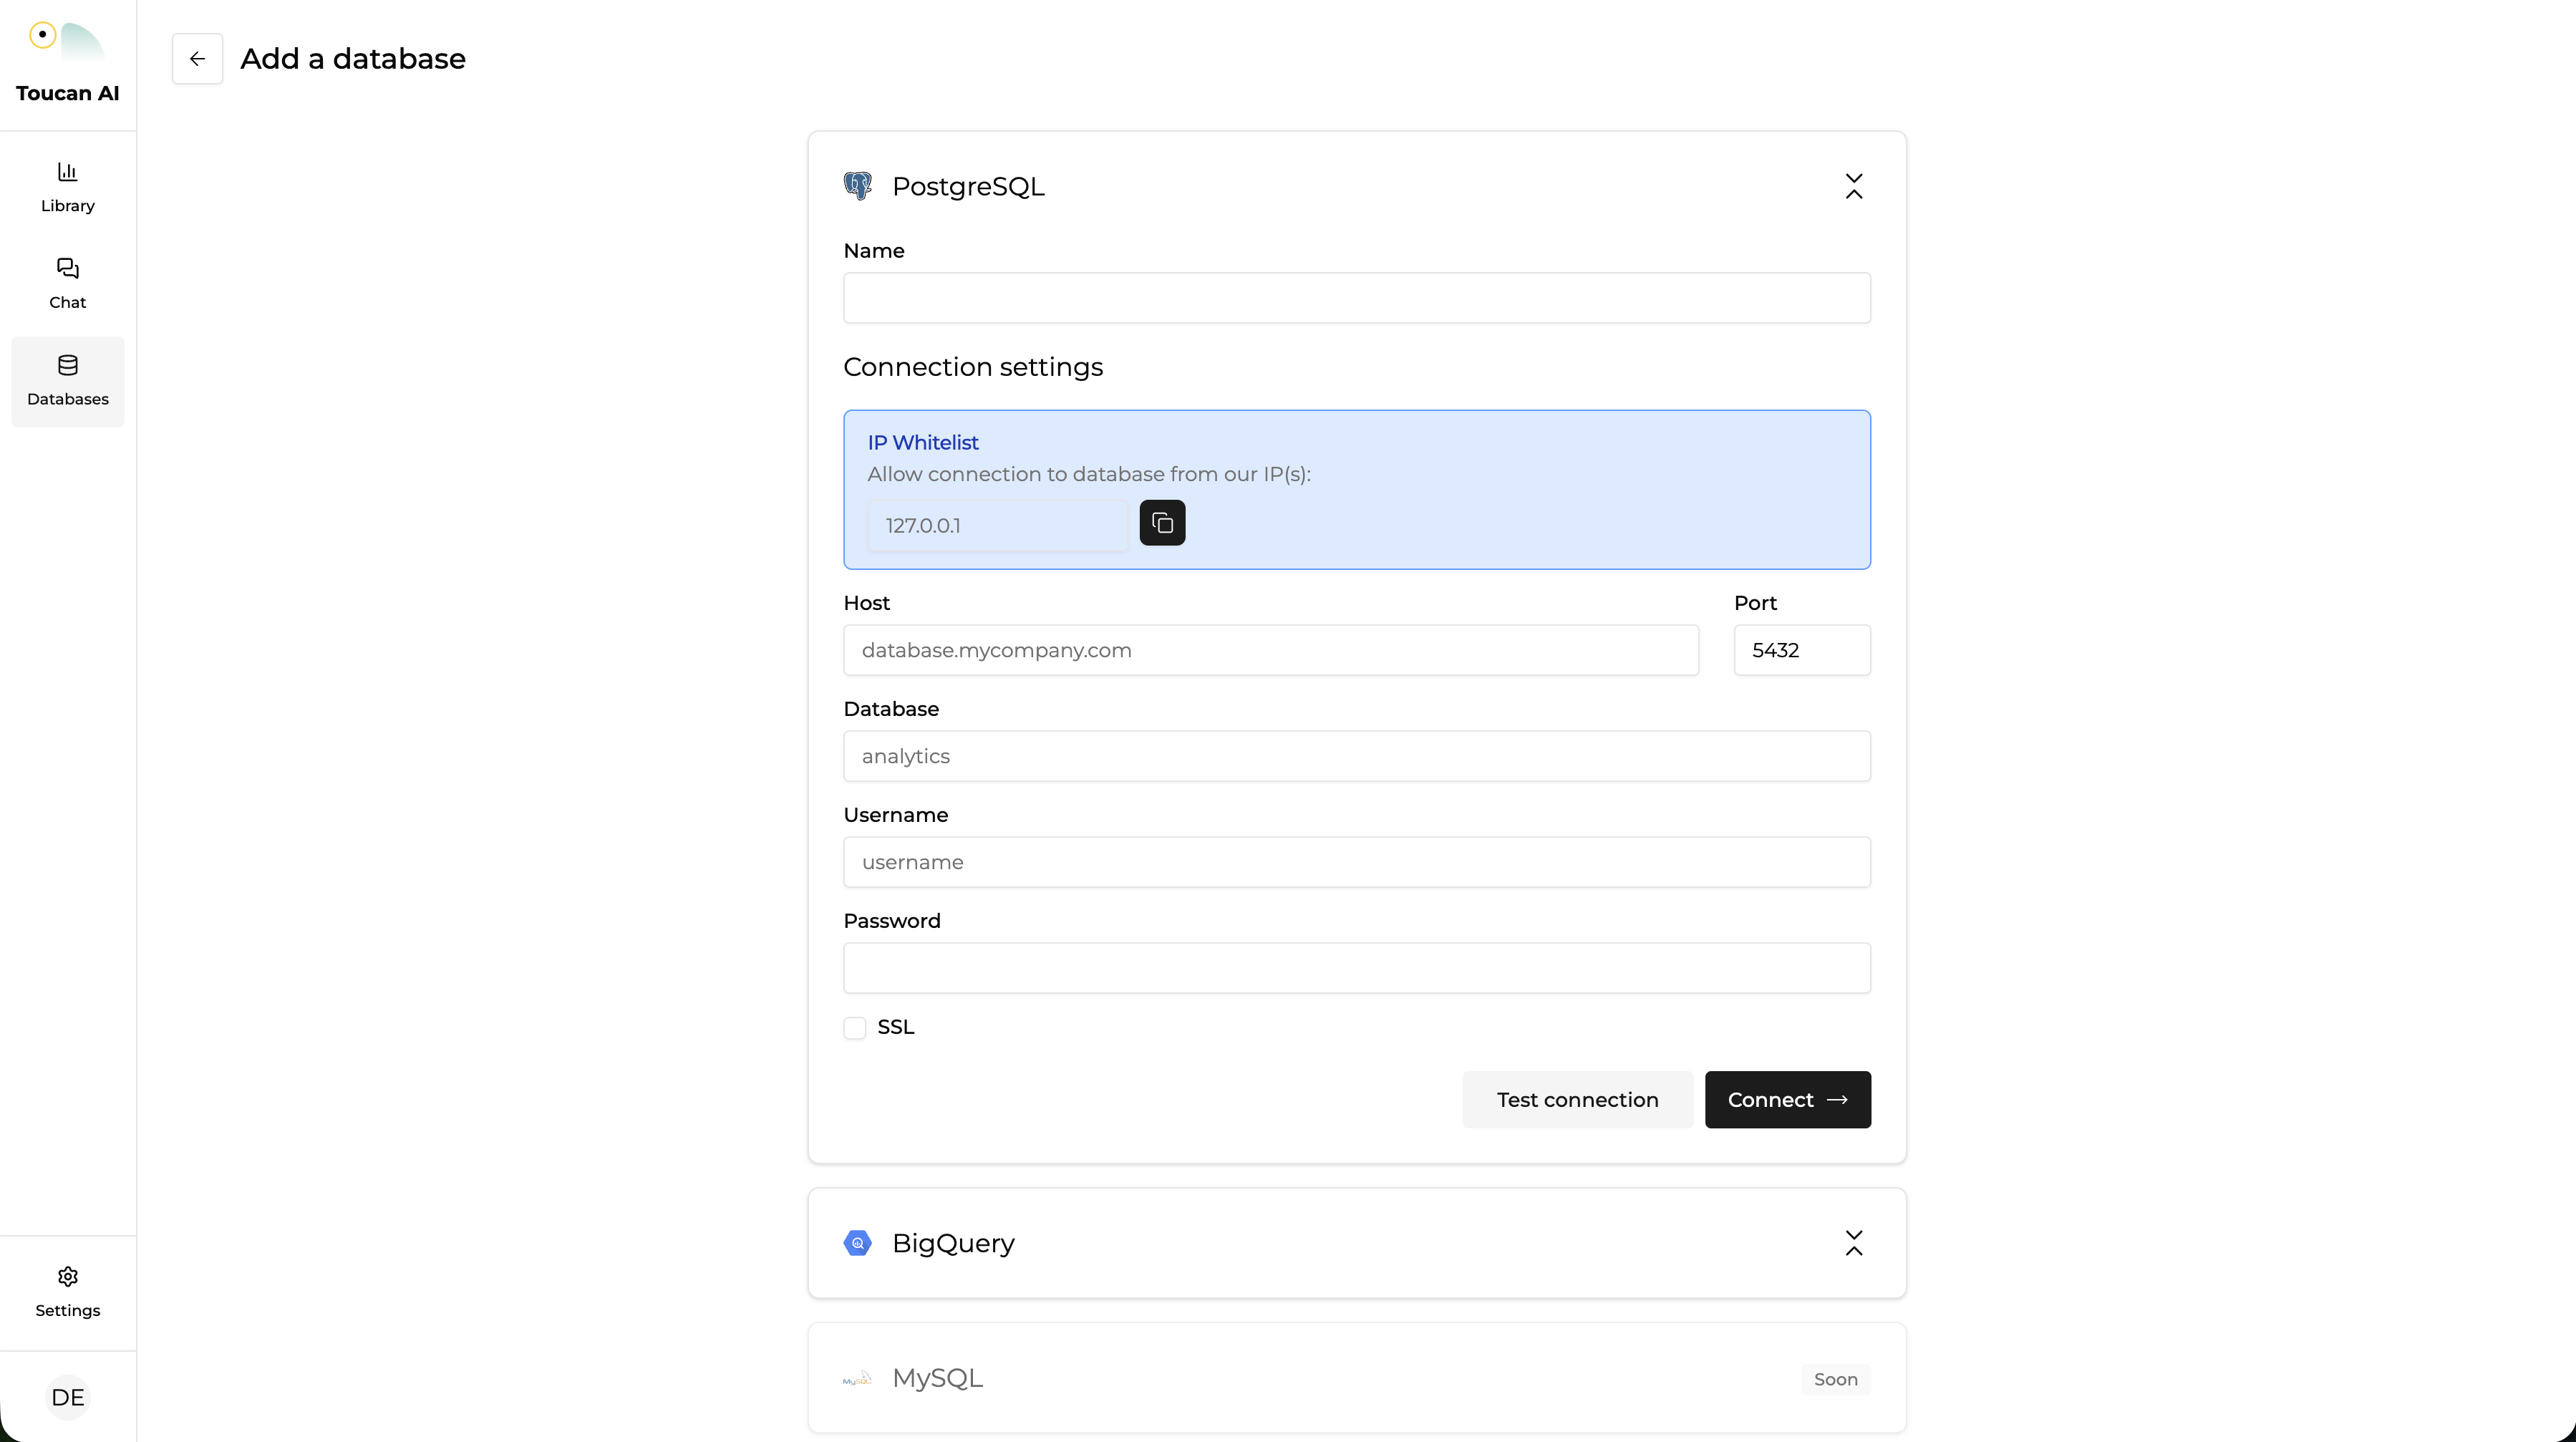
Task: Collapse the PostgreSQL section
Action: coord(1853,186)
